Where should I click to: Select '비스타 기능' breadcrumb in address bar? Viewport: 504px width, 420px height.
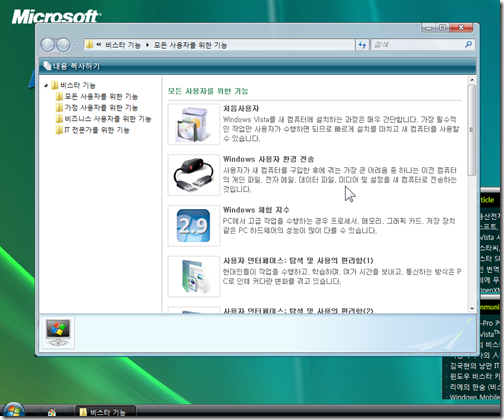pyautogui.click(x=123, y=45)
